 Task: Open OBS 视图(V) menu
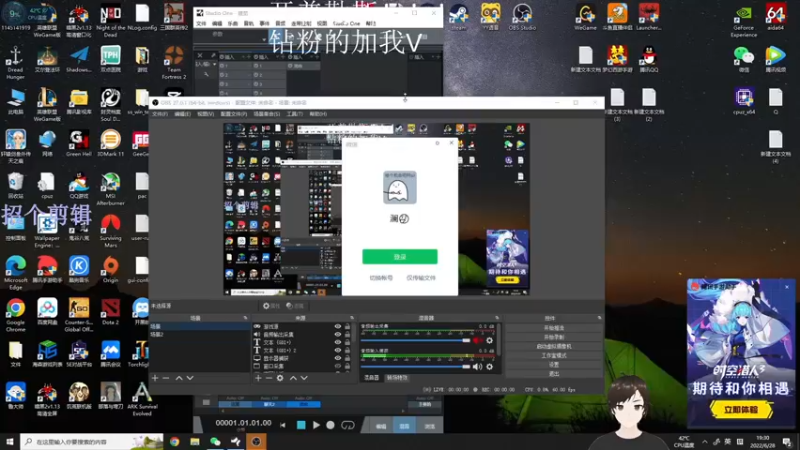point(205,114)
